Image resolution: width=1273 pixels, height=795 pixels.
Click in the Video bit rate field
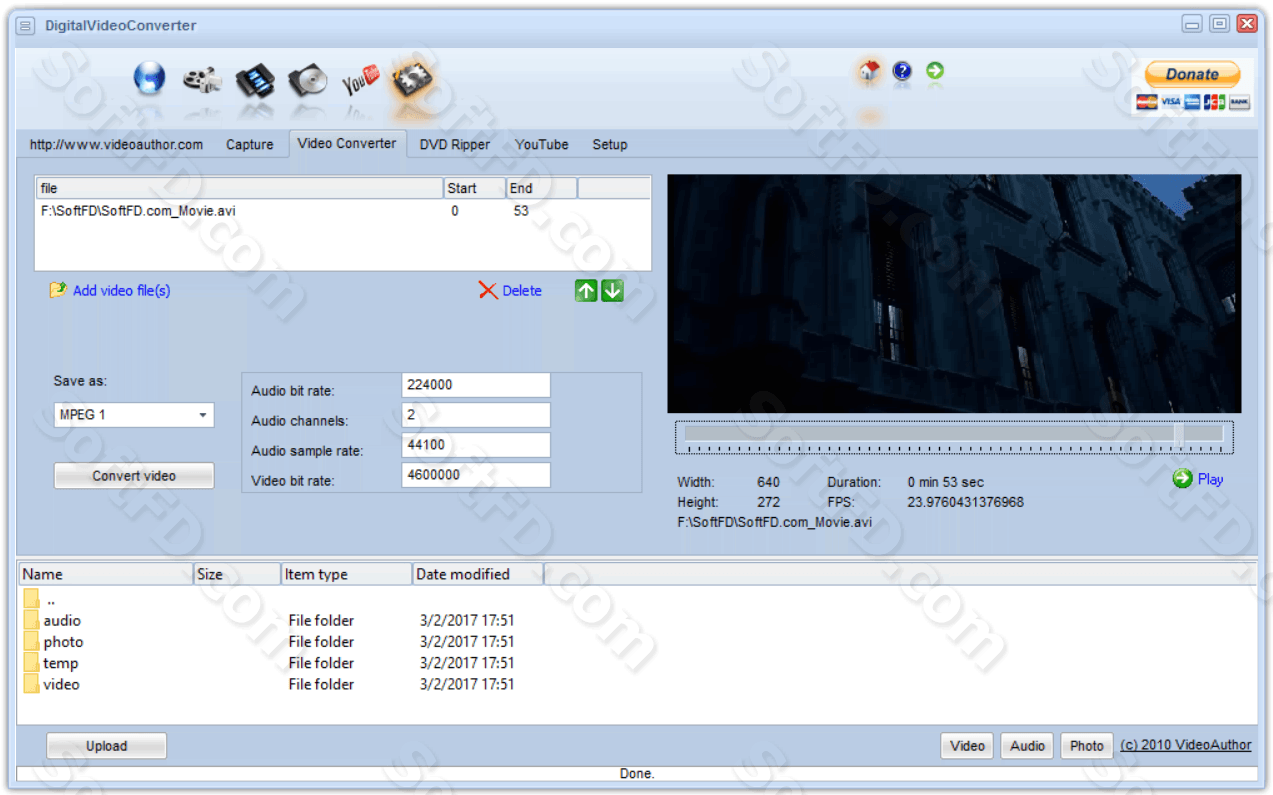point(476,475)
